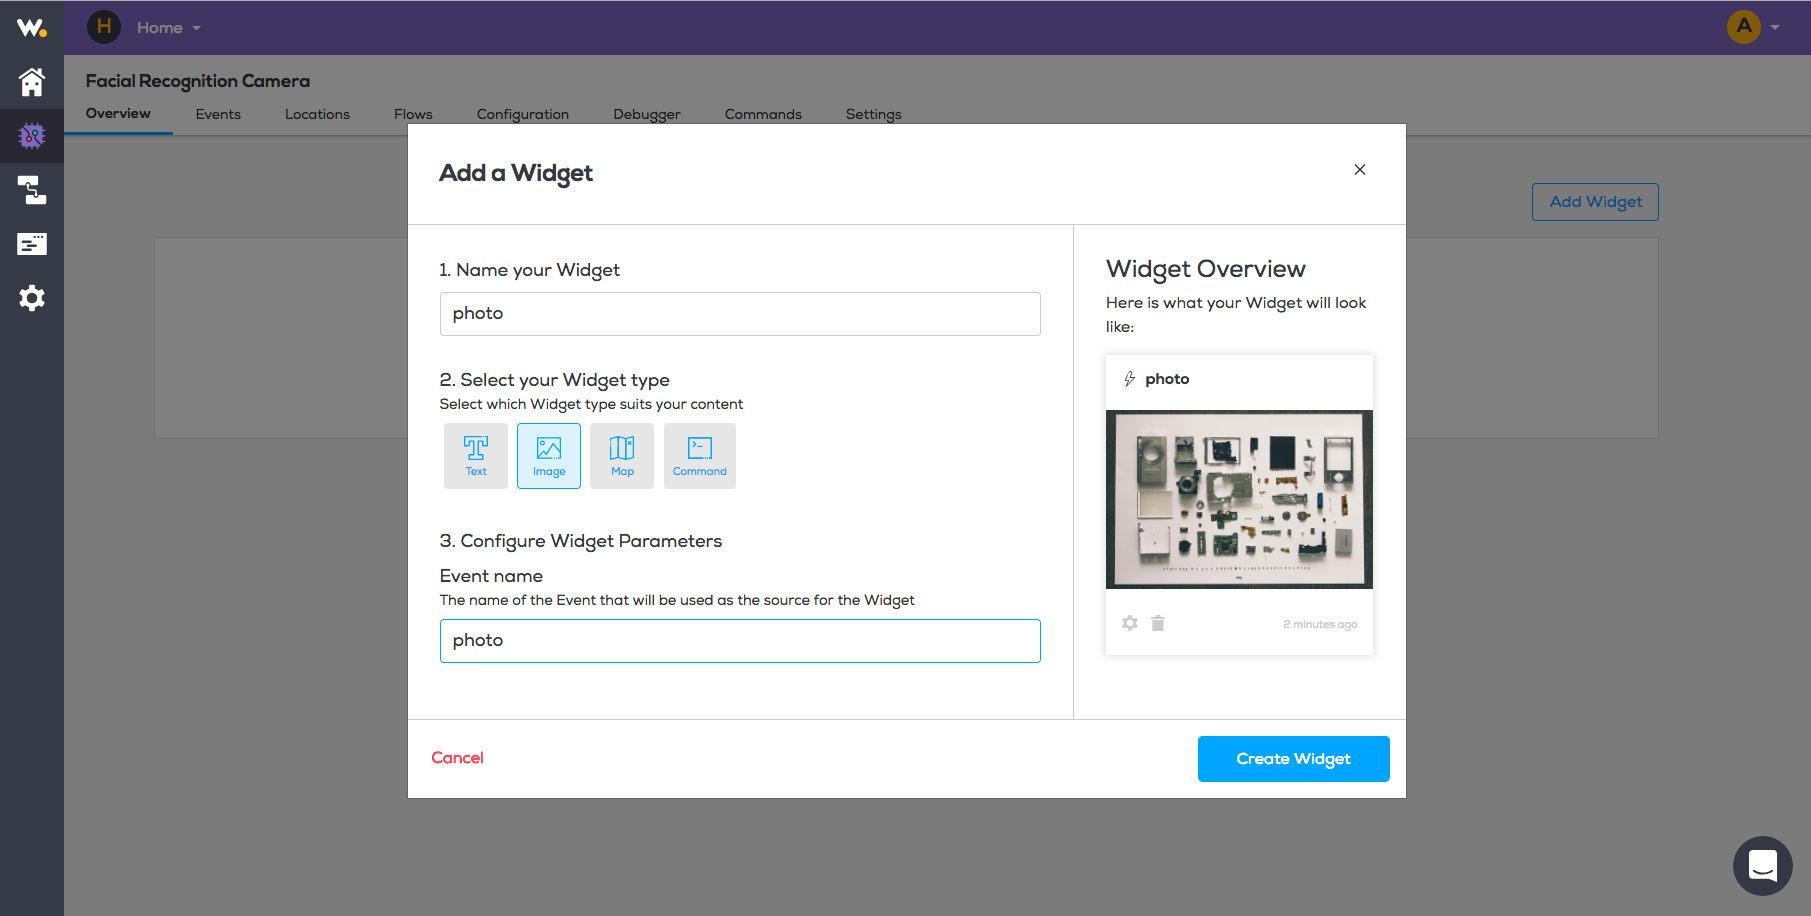Switch to the Flows tab
The height and width of the screenshot is (916, 1811).
tap(413, 115)
